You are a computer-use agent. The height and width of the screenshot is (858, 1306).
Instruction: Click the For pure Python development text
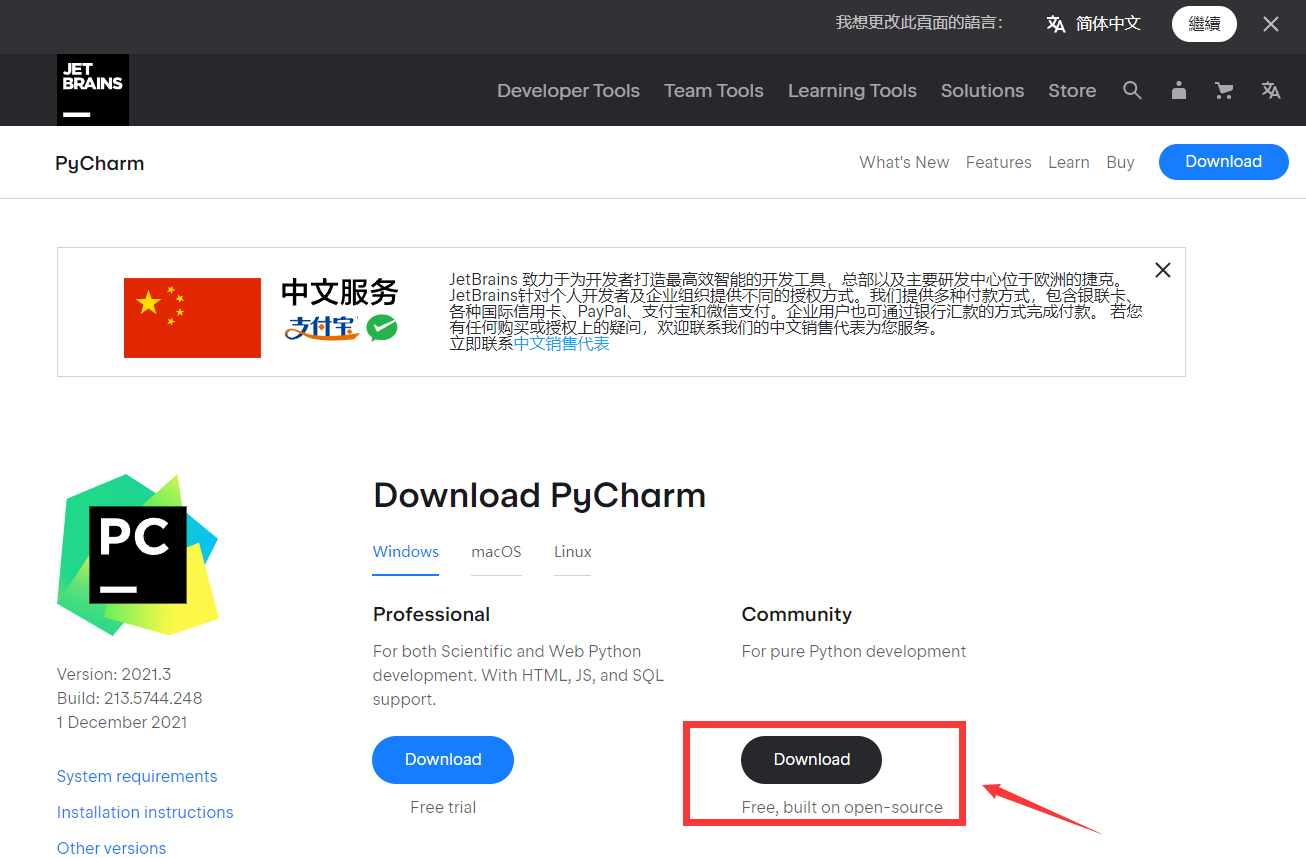click(854, 651)
